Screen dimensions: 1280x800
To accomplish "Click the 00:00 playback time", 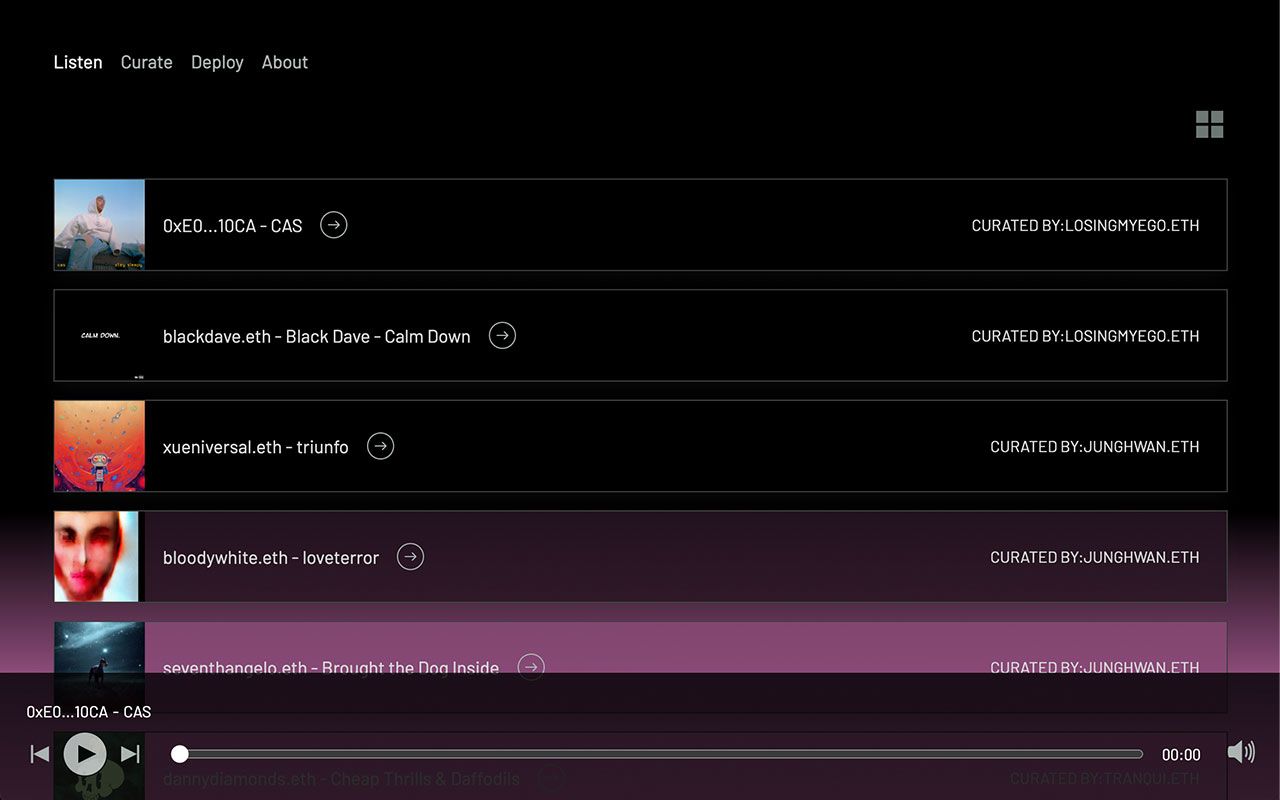I will coord(1181,755).
